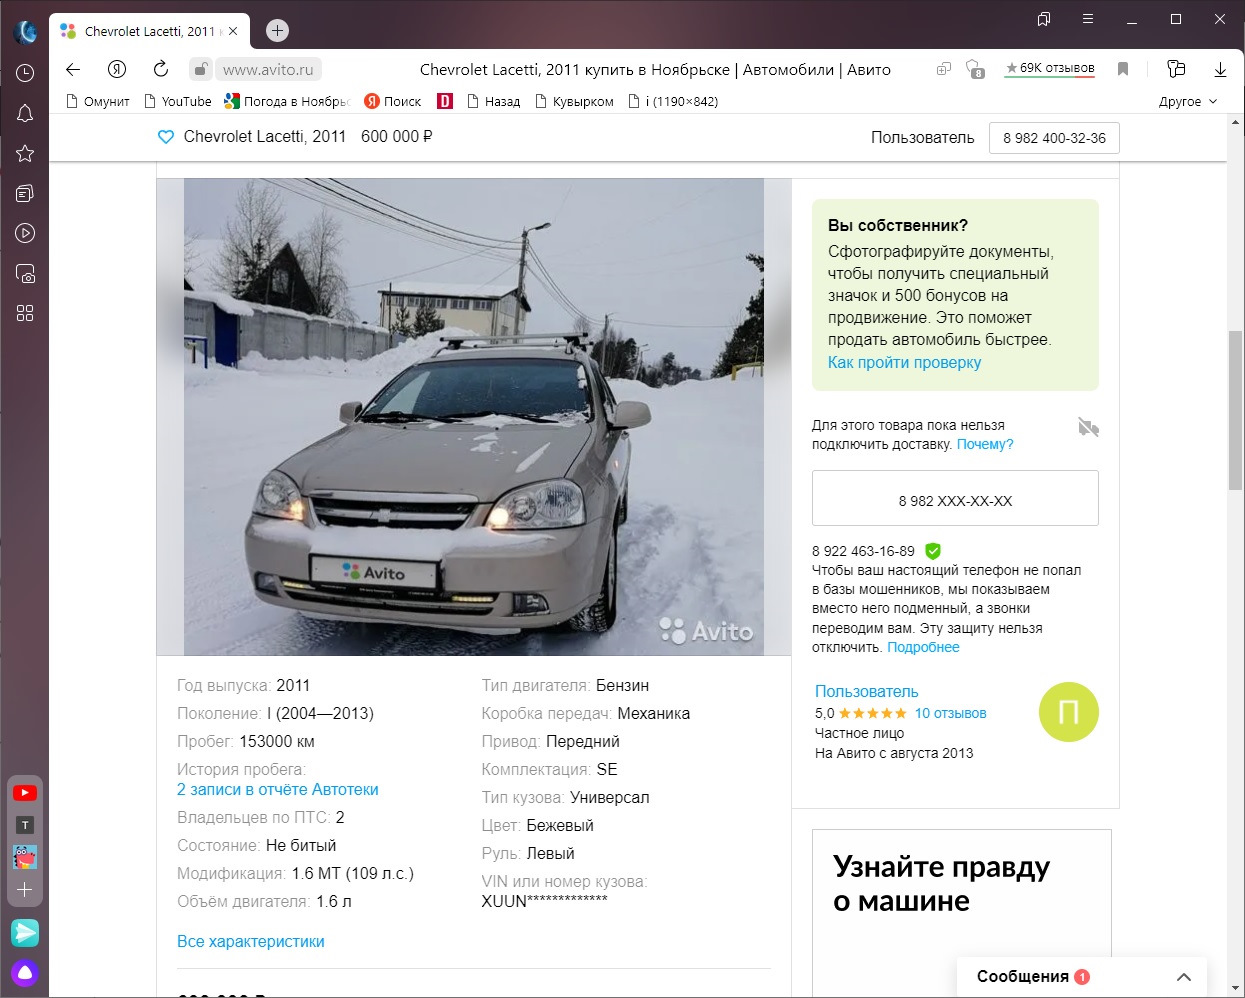Click the www.avito.ru address field

[267, 69]
